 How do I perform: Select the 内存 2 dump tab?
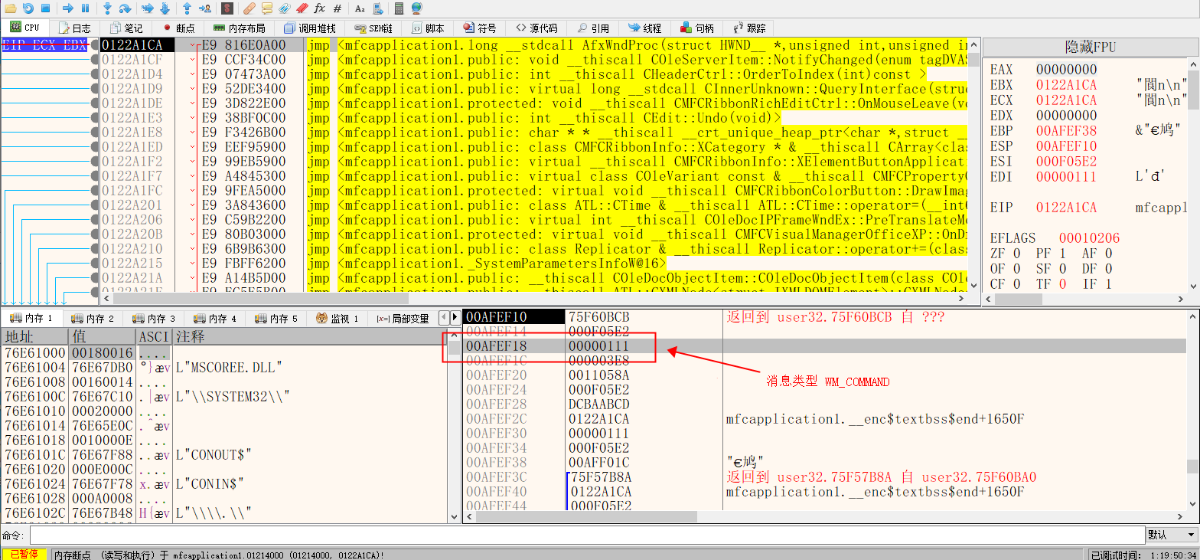click(x=92, y=318)
